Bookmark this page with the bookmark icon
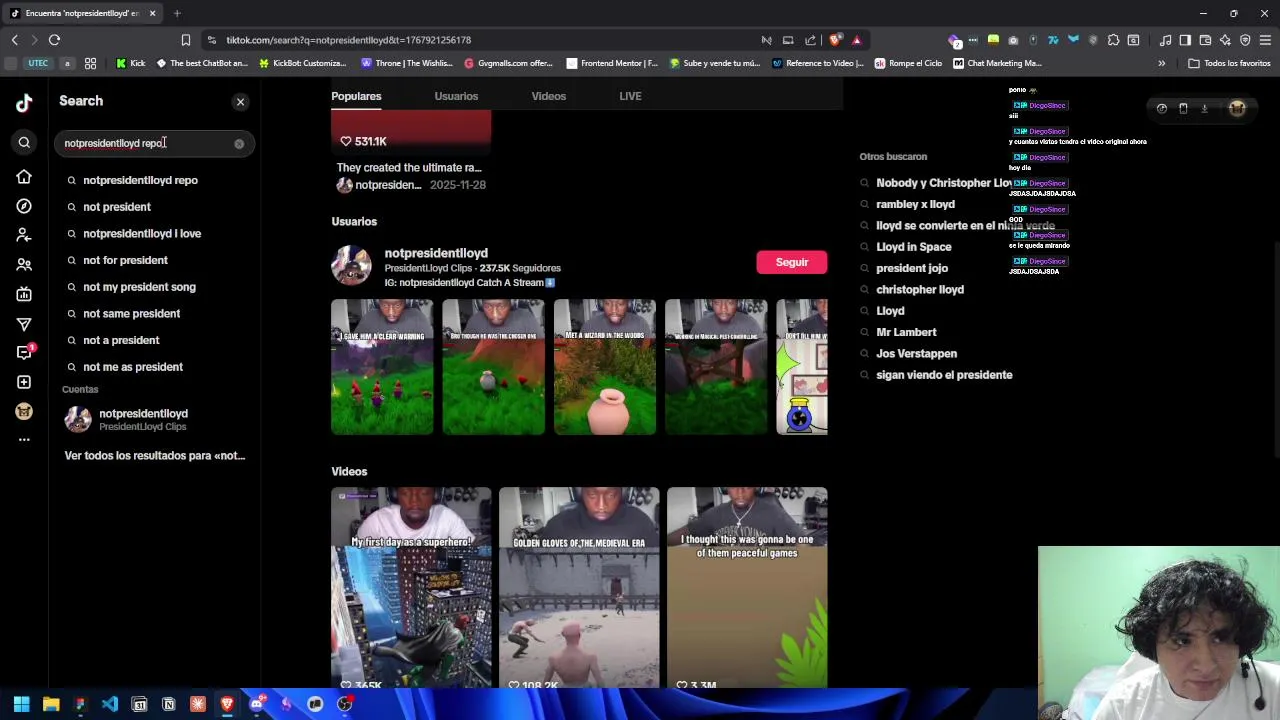This screenshot has width=1280, height=720. pos(185,40)
